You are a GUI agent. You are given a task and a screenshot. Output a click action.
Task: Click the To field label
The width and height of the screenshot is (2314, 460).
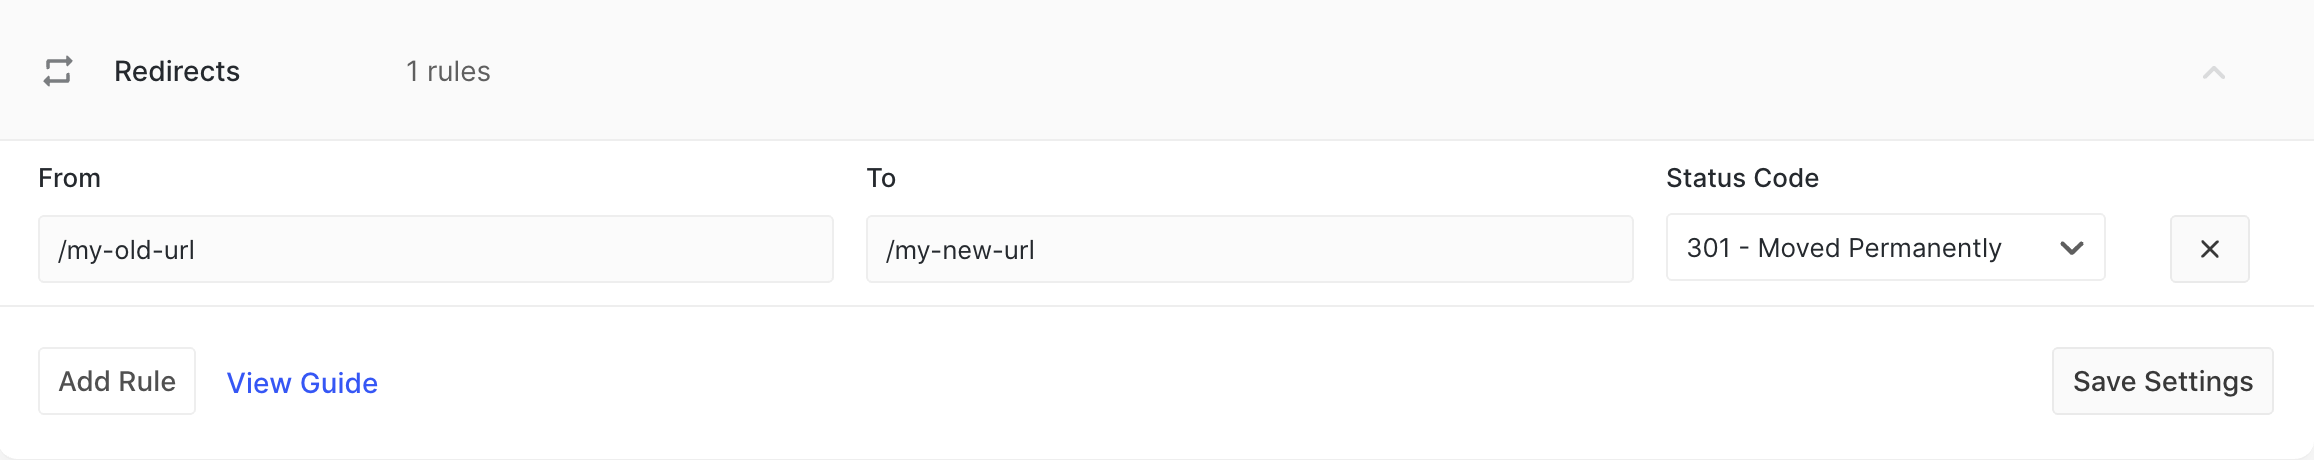[881, 178]
